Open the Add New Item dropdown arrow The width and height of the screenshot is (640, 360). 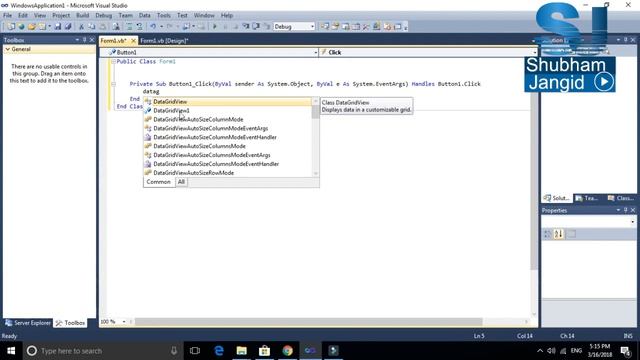pos(49,27)
